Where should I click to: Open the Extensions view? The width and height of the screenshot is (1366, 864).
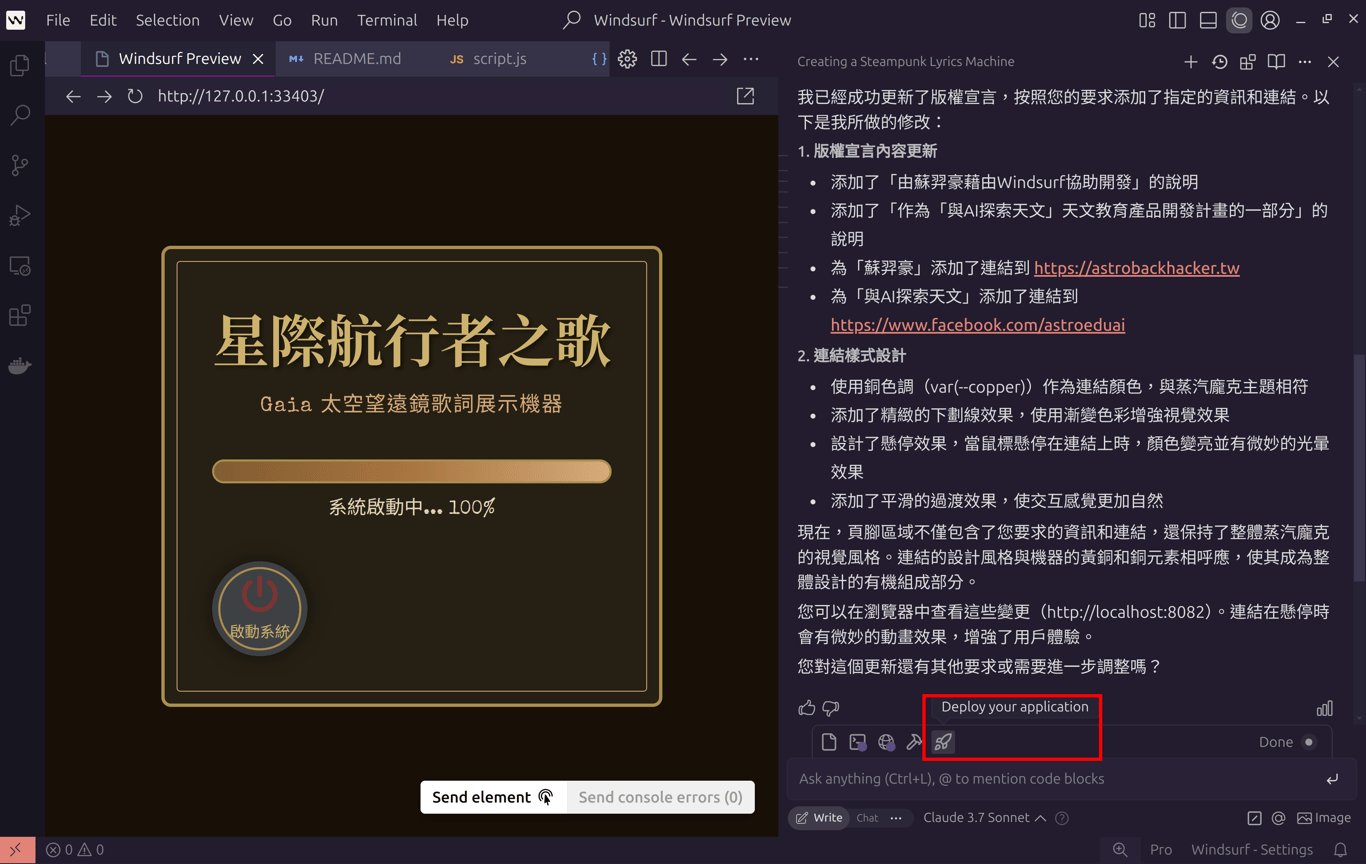click(20, 316)
